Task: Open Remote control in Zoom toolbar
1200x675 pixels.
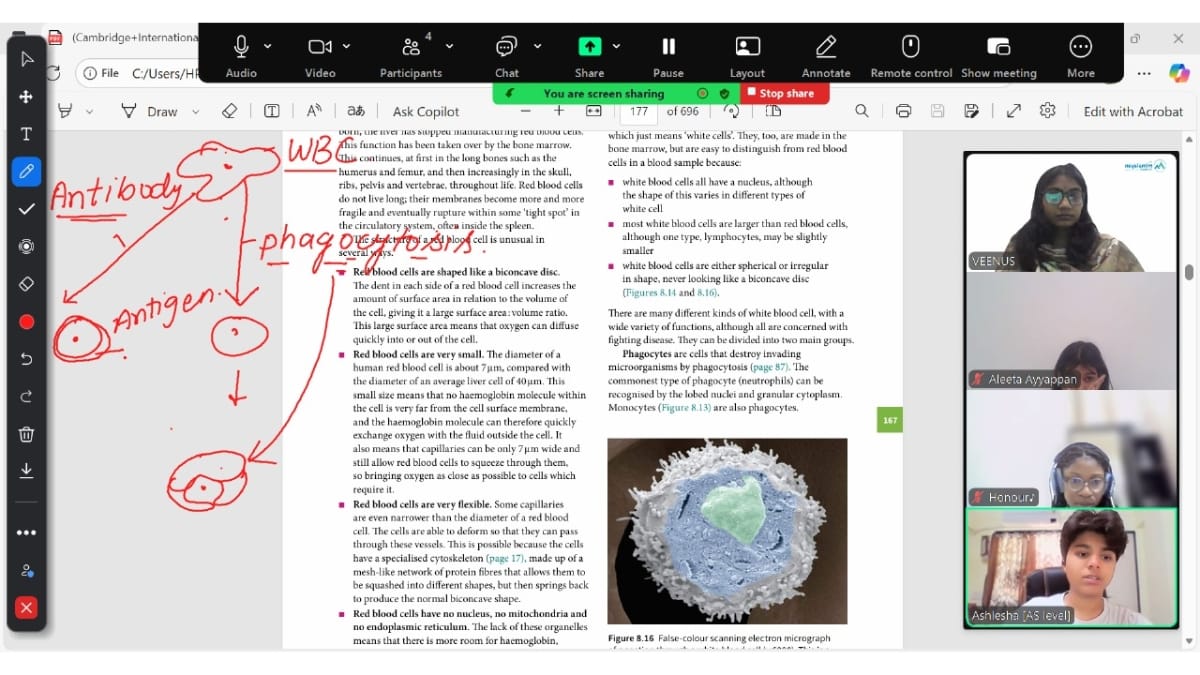Action: click(910, 56)
